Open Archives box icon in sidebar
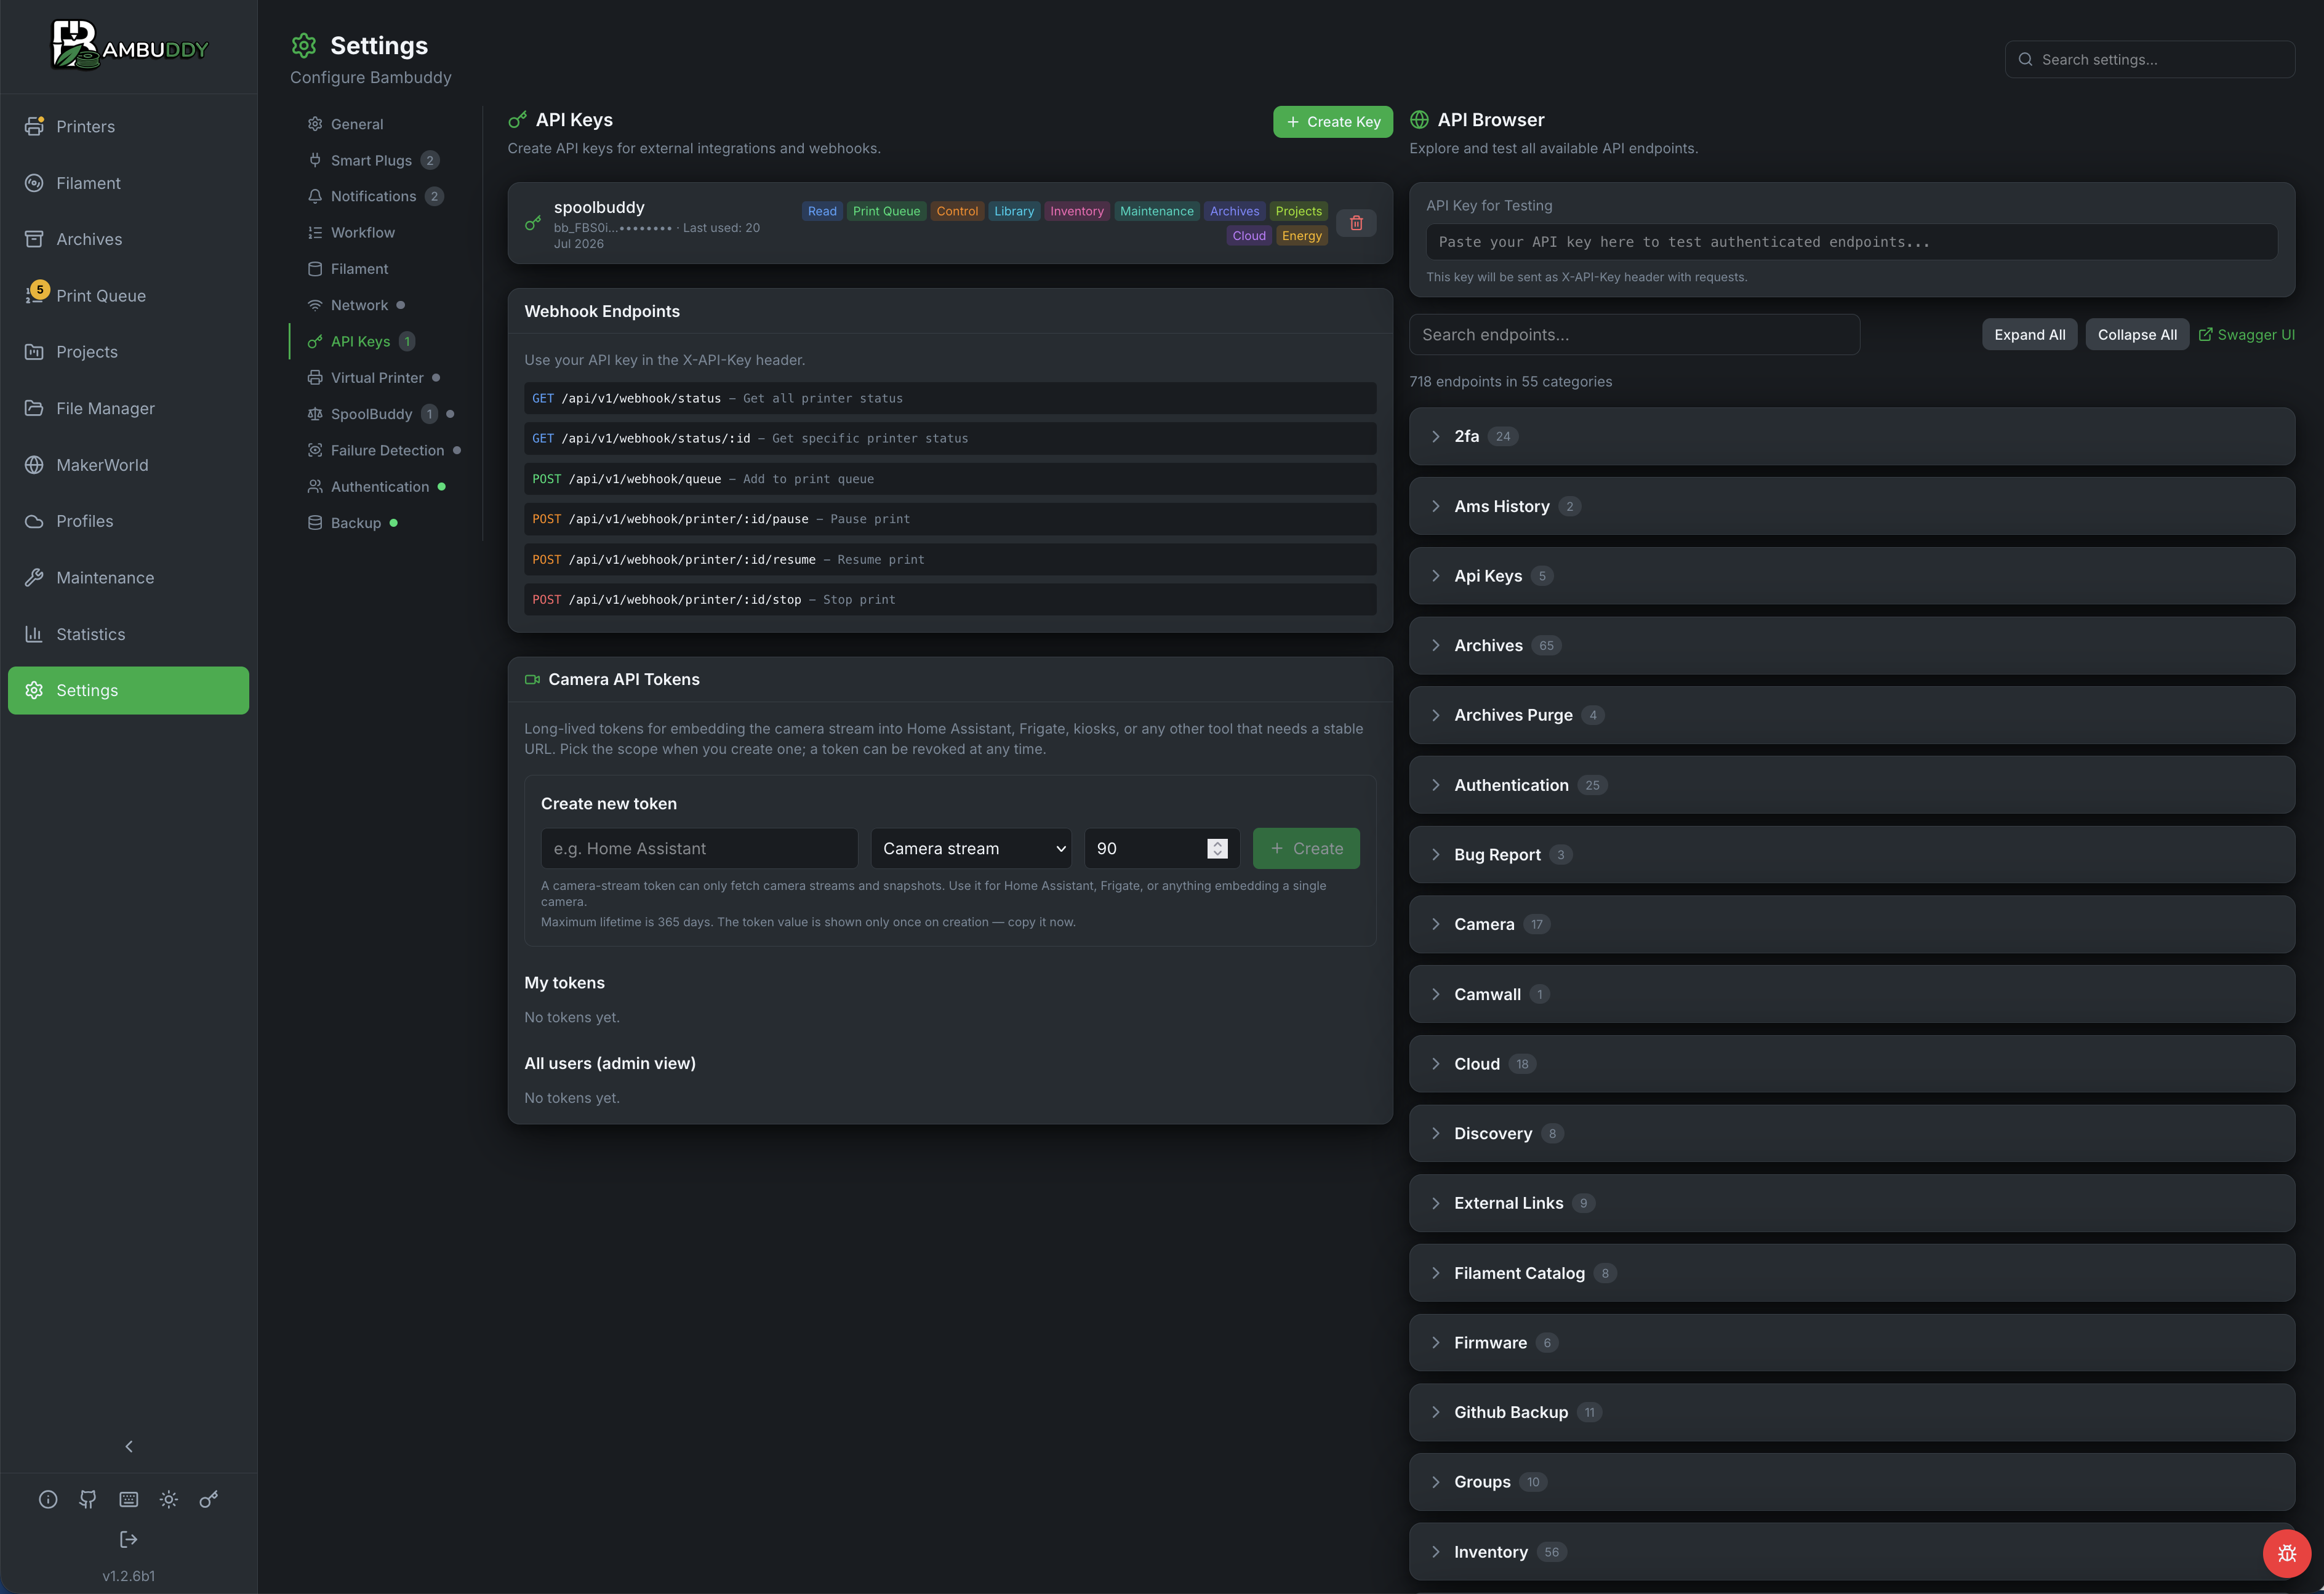This screenshot has width=2324, height=1594. [x=34, y=239]
